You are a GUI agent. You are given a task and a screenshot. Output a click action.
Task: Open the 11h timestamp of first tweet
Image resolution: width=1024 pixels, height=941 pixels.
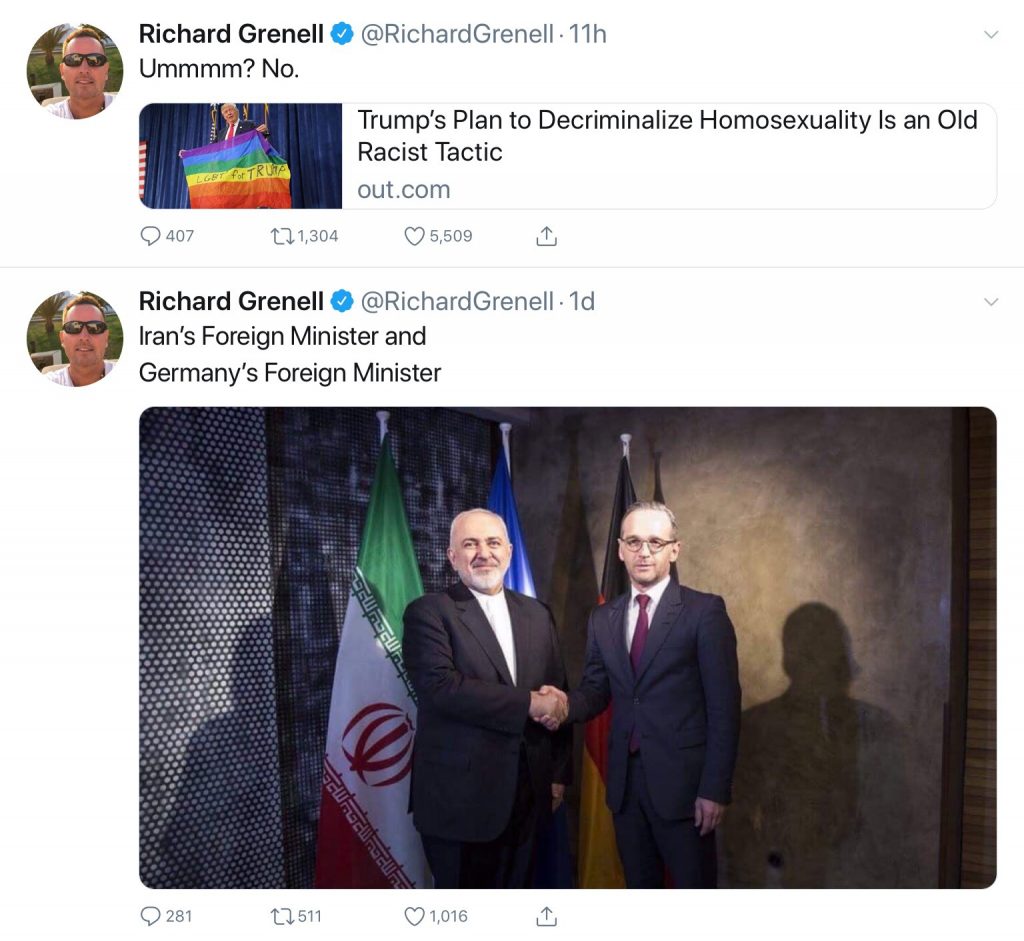(588, 34)
